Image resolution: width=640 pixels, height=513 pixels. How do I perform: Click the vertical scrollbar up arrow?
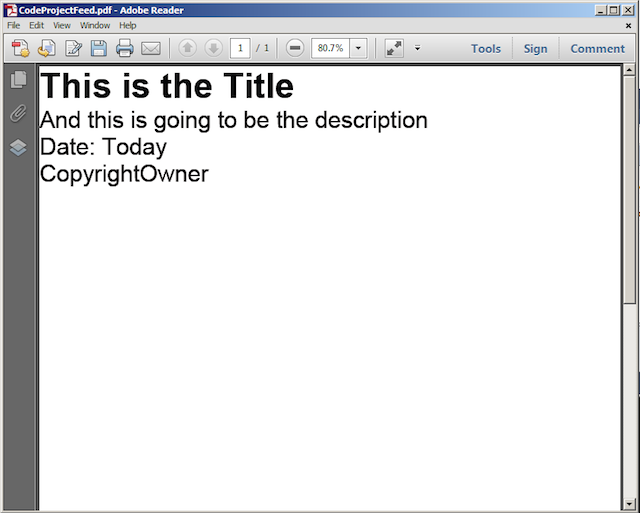[629, 70]
